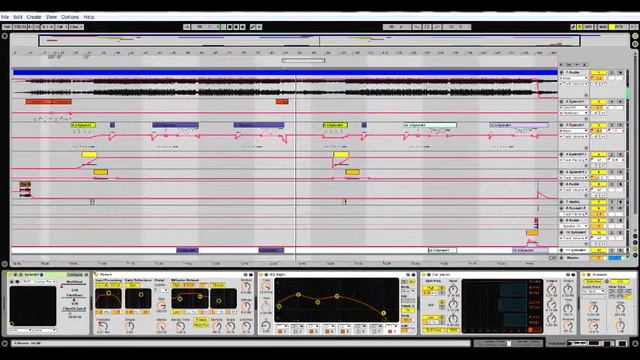Toggle the Spin button in Reverb Early Reflections
640x360 pixels.
point(132,285)
